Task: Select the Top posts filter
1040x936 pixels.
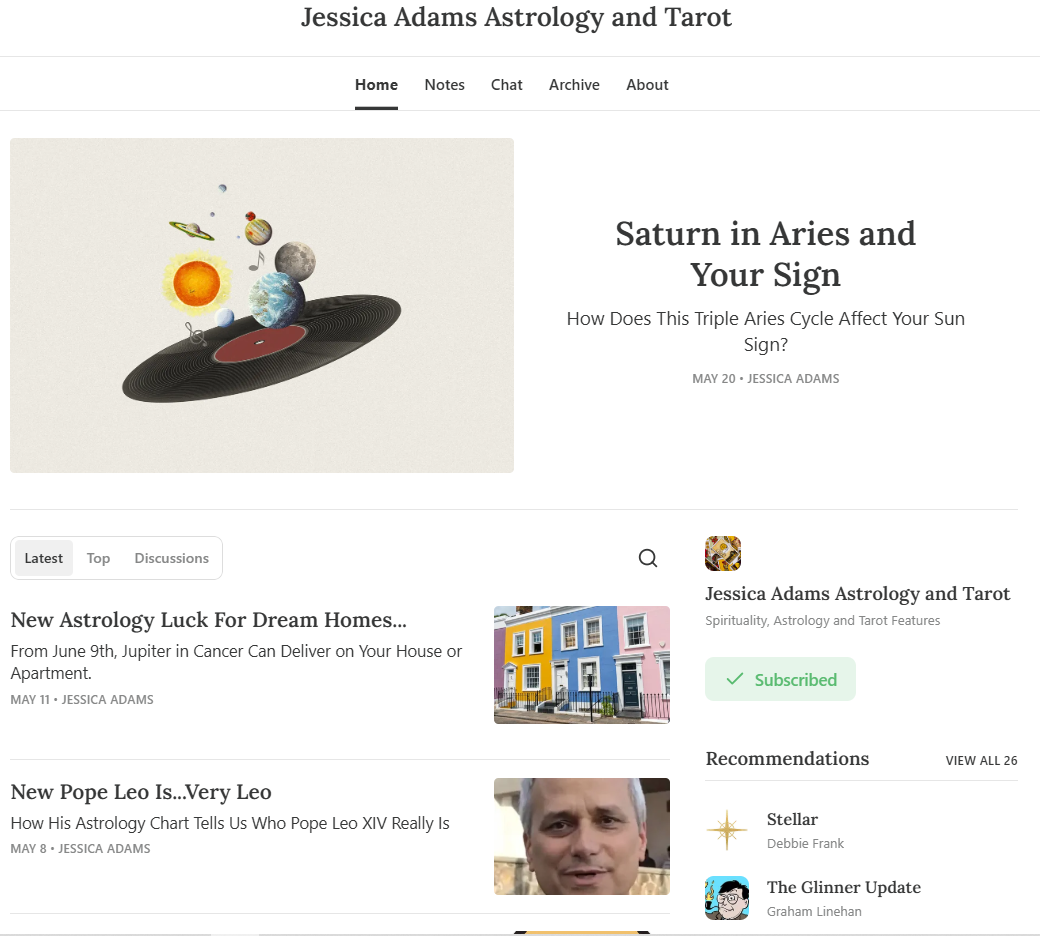Action: click(98, 558)
